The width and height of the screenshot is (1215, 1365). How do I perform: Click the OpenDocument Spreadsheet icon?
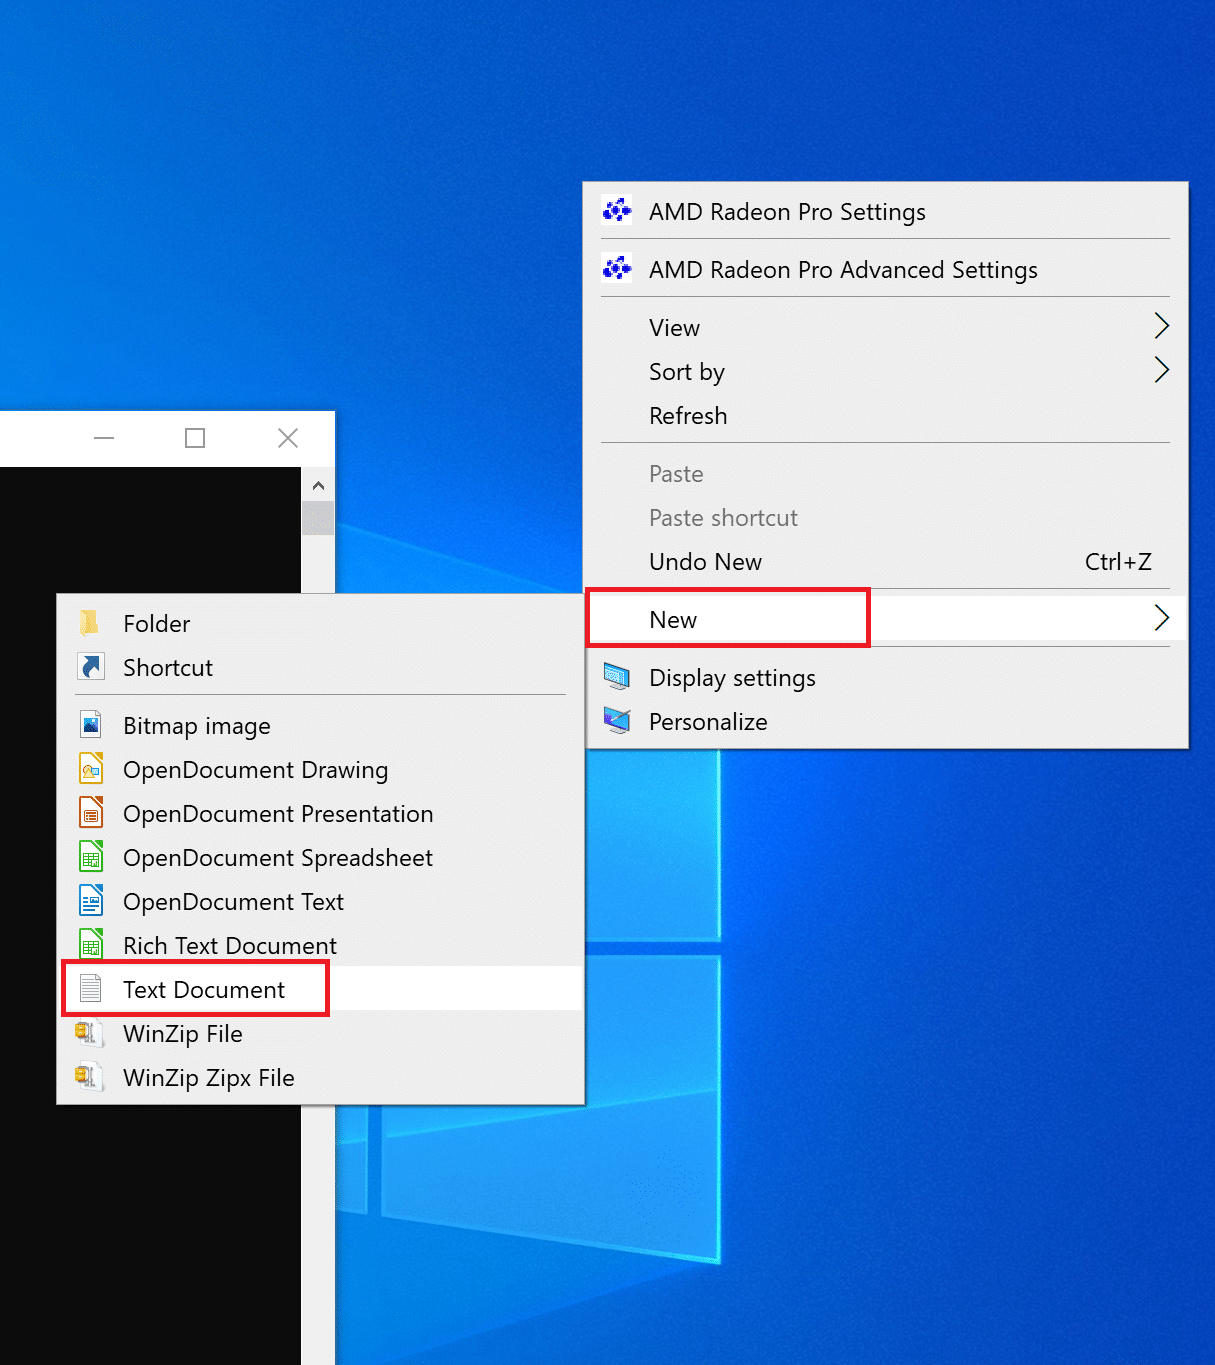point(91,856)
